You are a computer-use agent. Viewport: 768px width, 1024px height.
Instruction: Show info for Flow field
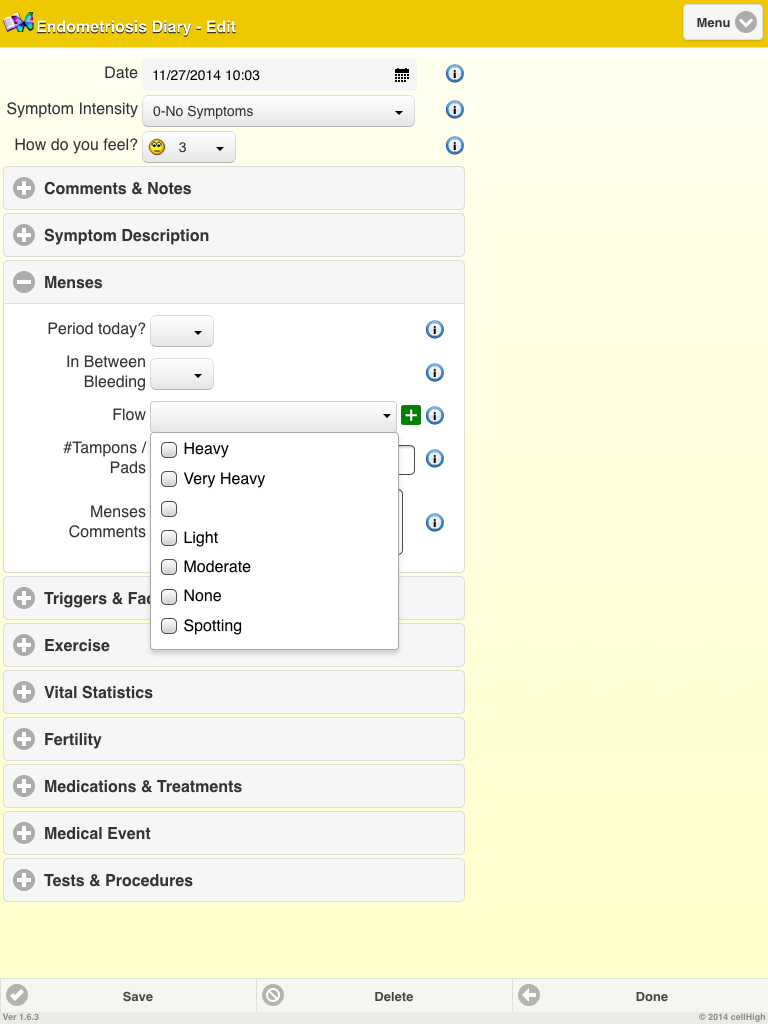434,415
